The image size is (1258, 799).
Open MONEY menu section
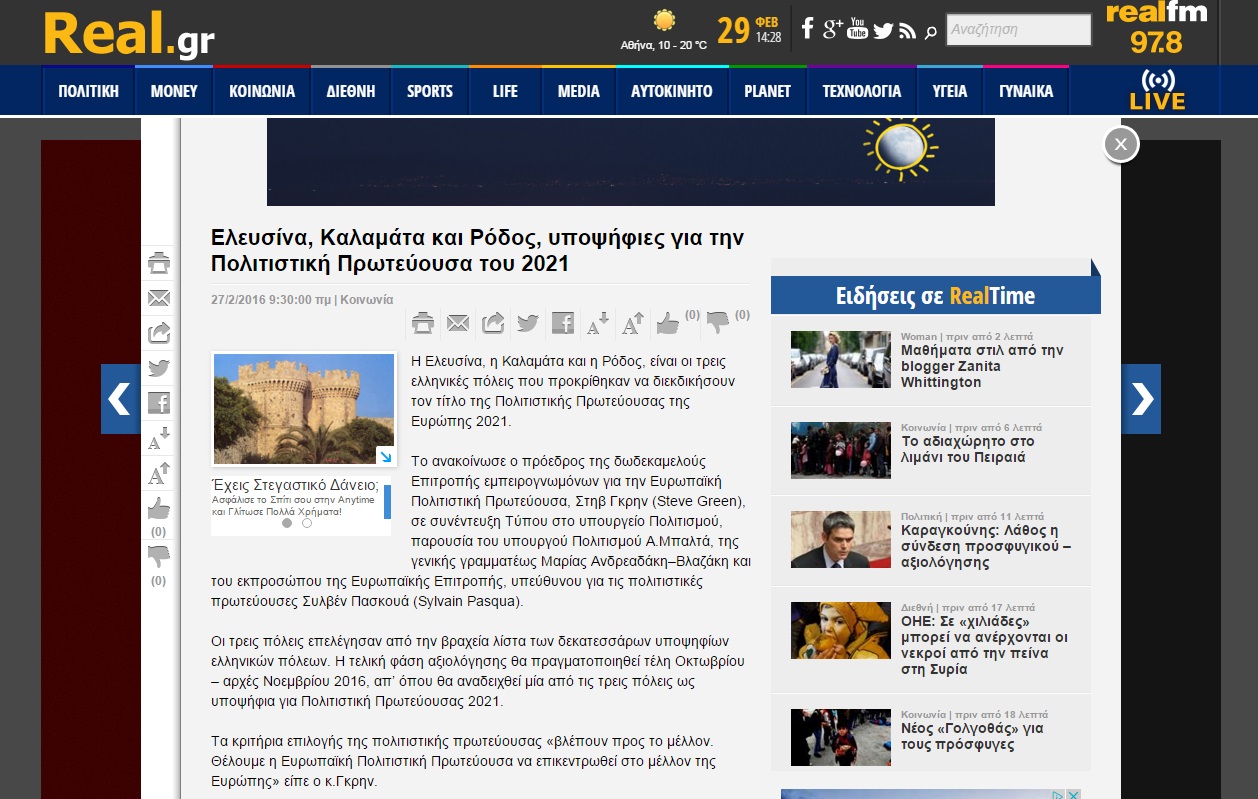[174, 91]
